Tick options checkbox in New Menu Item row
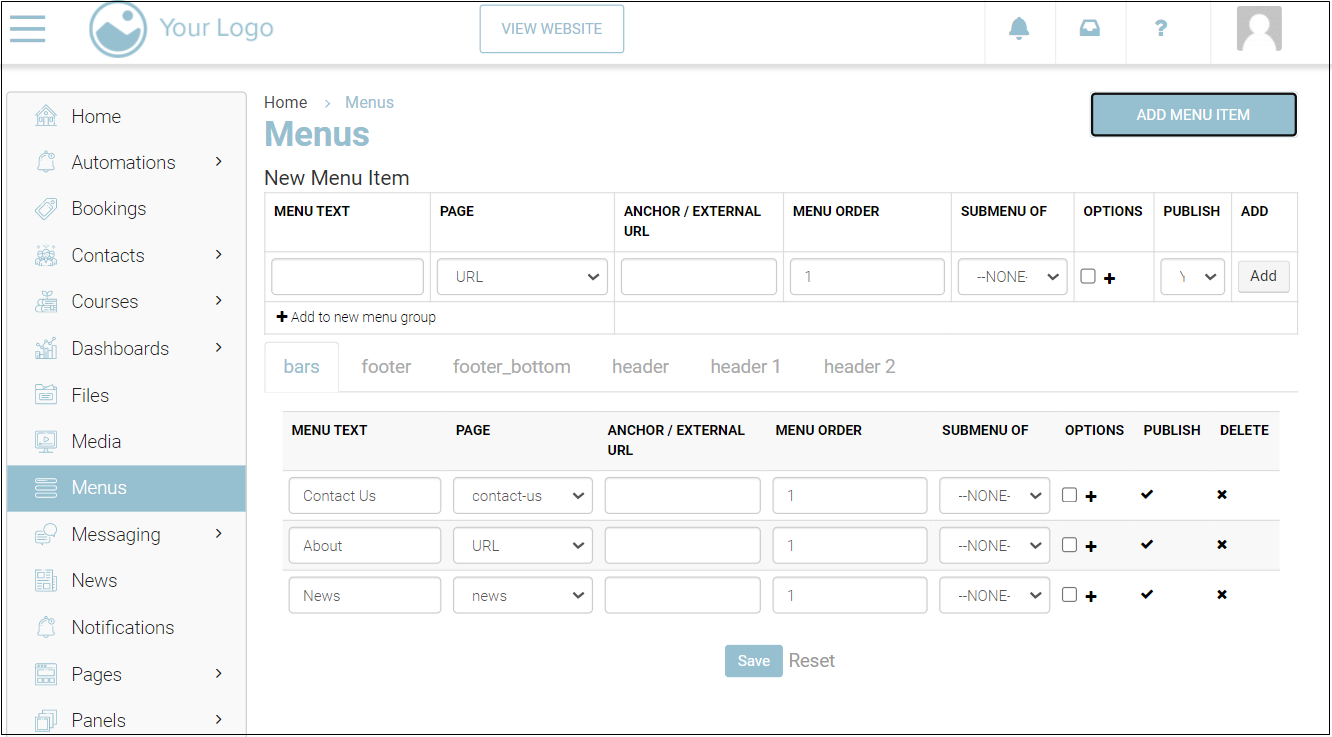This screenshot has width=1332, height=737. coord(1088,277)
